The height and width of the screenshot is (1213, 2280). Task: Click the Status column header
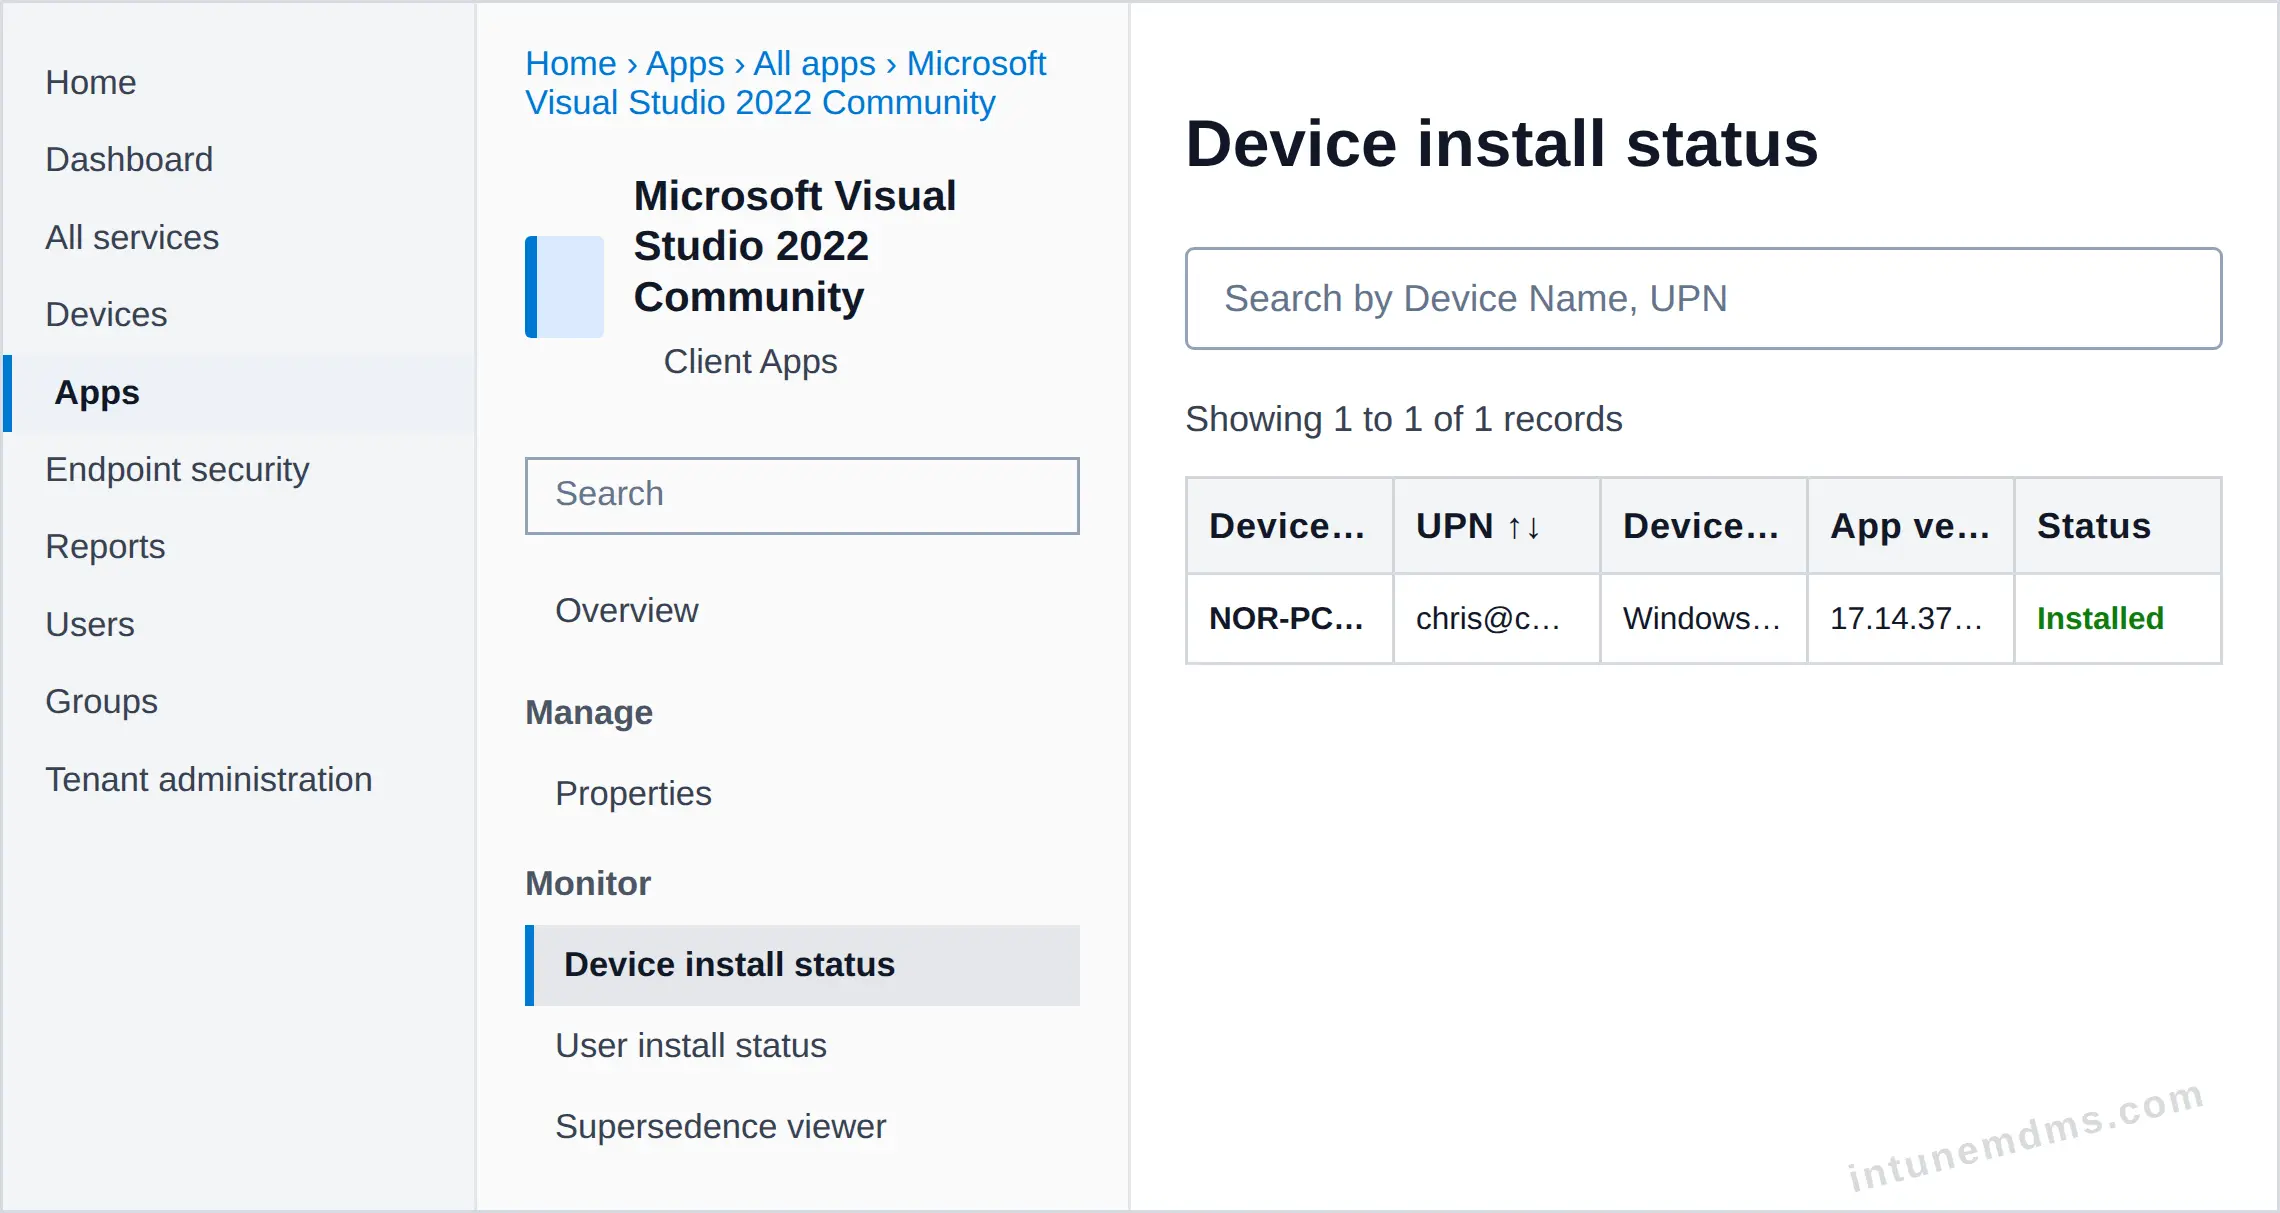(2117, 526)
